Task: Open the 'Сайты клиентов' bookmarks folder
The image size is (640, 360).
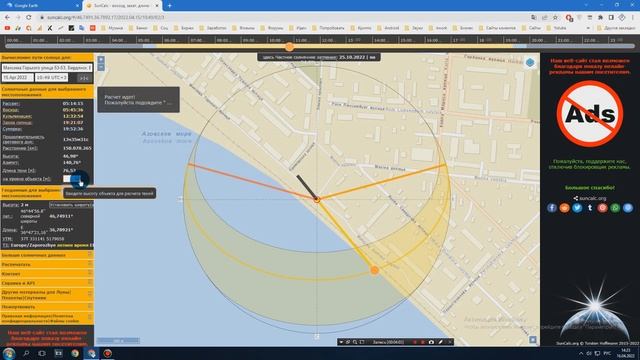Action: point(497,28)
